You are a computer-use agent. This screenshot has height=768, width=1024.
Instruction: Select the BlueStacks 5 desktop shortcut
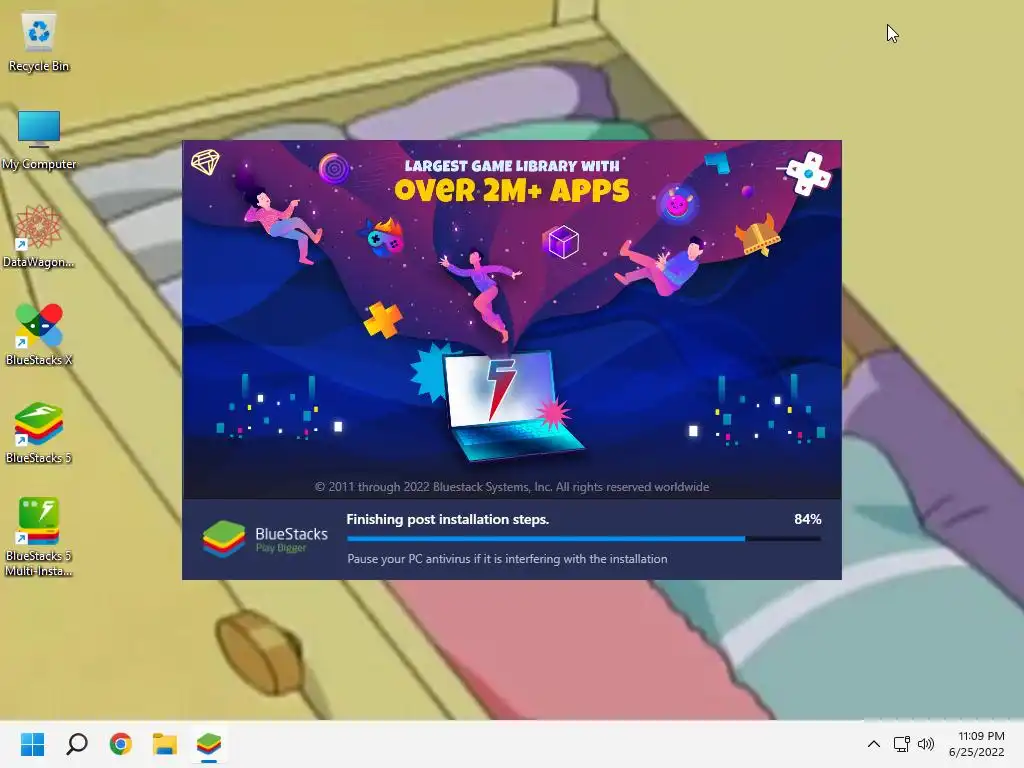39,434
